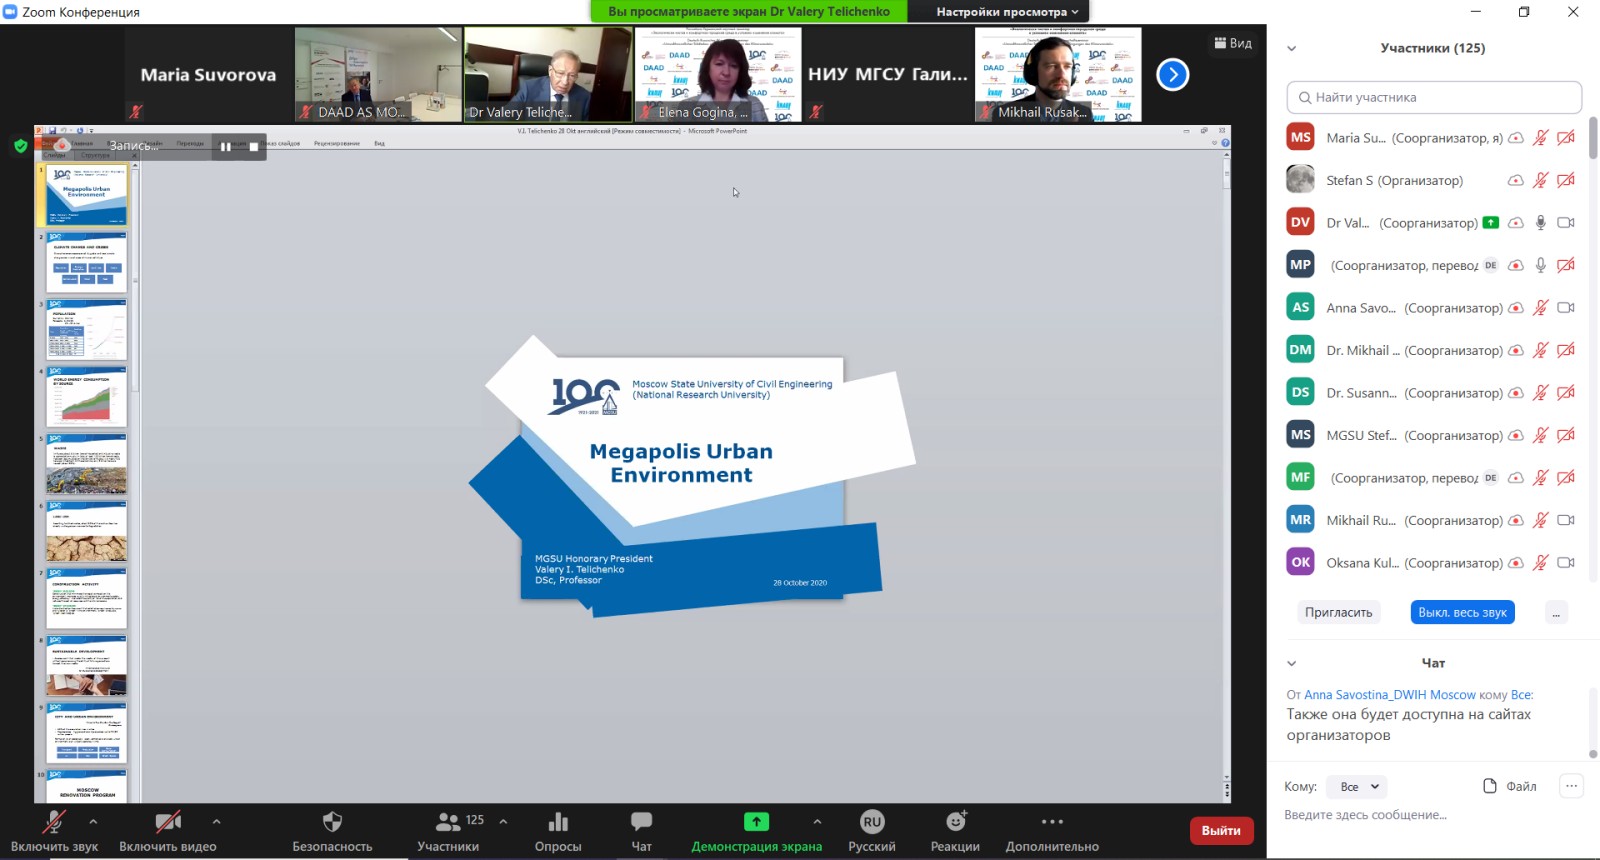
Task: Switch to the Структура tab of slide pane
Action: pyautogui.click(x=95, y=155)
